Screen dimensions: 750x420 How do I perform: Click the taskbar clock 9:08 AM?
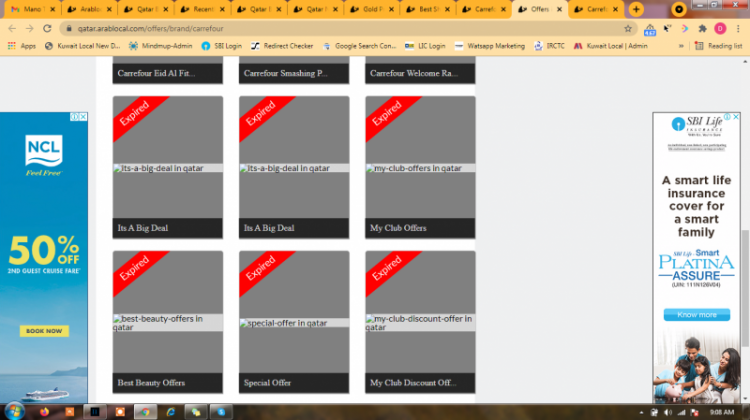(x=721, y=412)
